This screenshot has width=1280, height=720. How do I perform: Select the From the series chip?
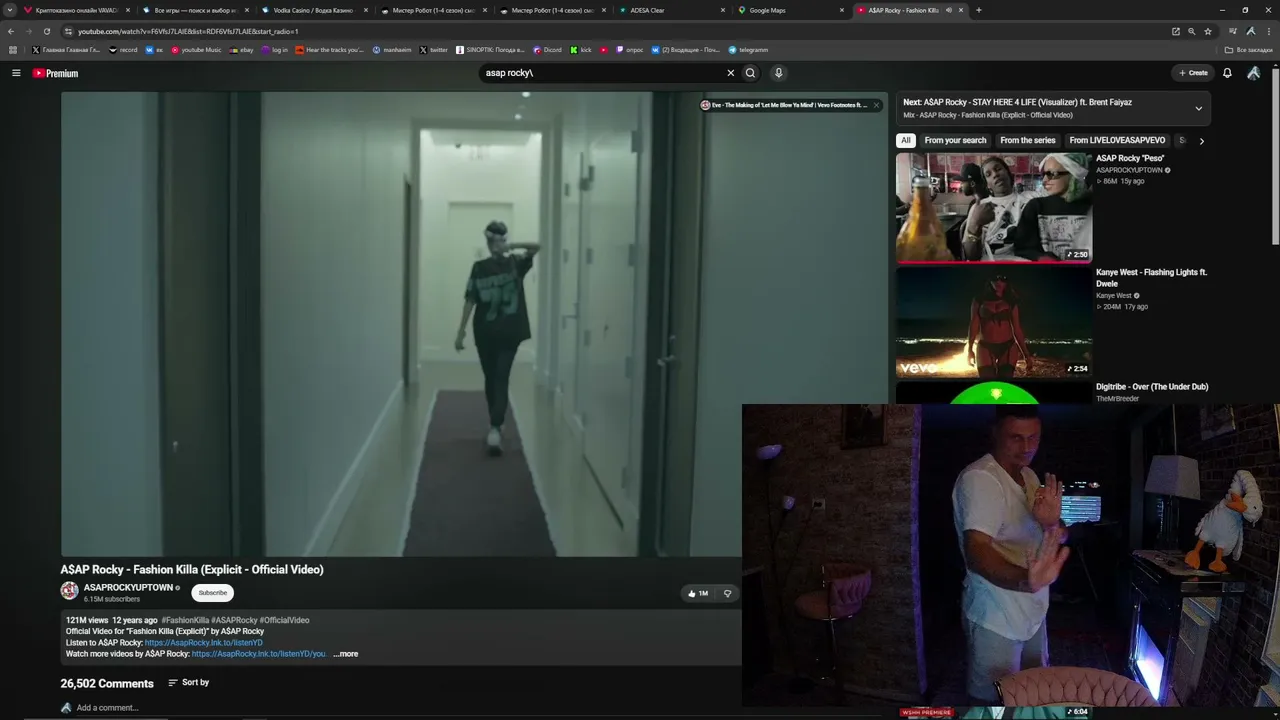tap(1028, 141)
